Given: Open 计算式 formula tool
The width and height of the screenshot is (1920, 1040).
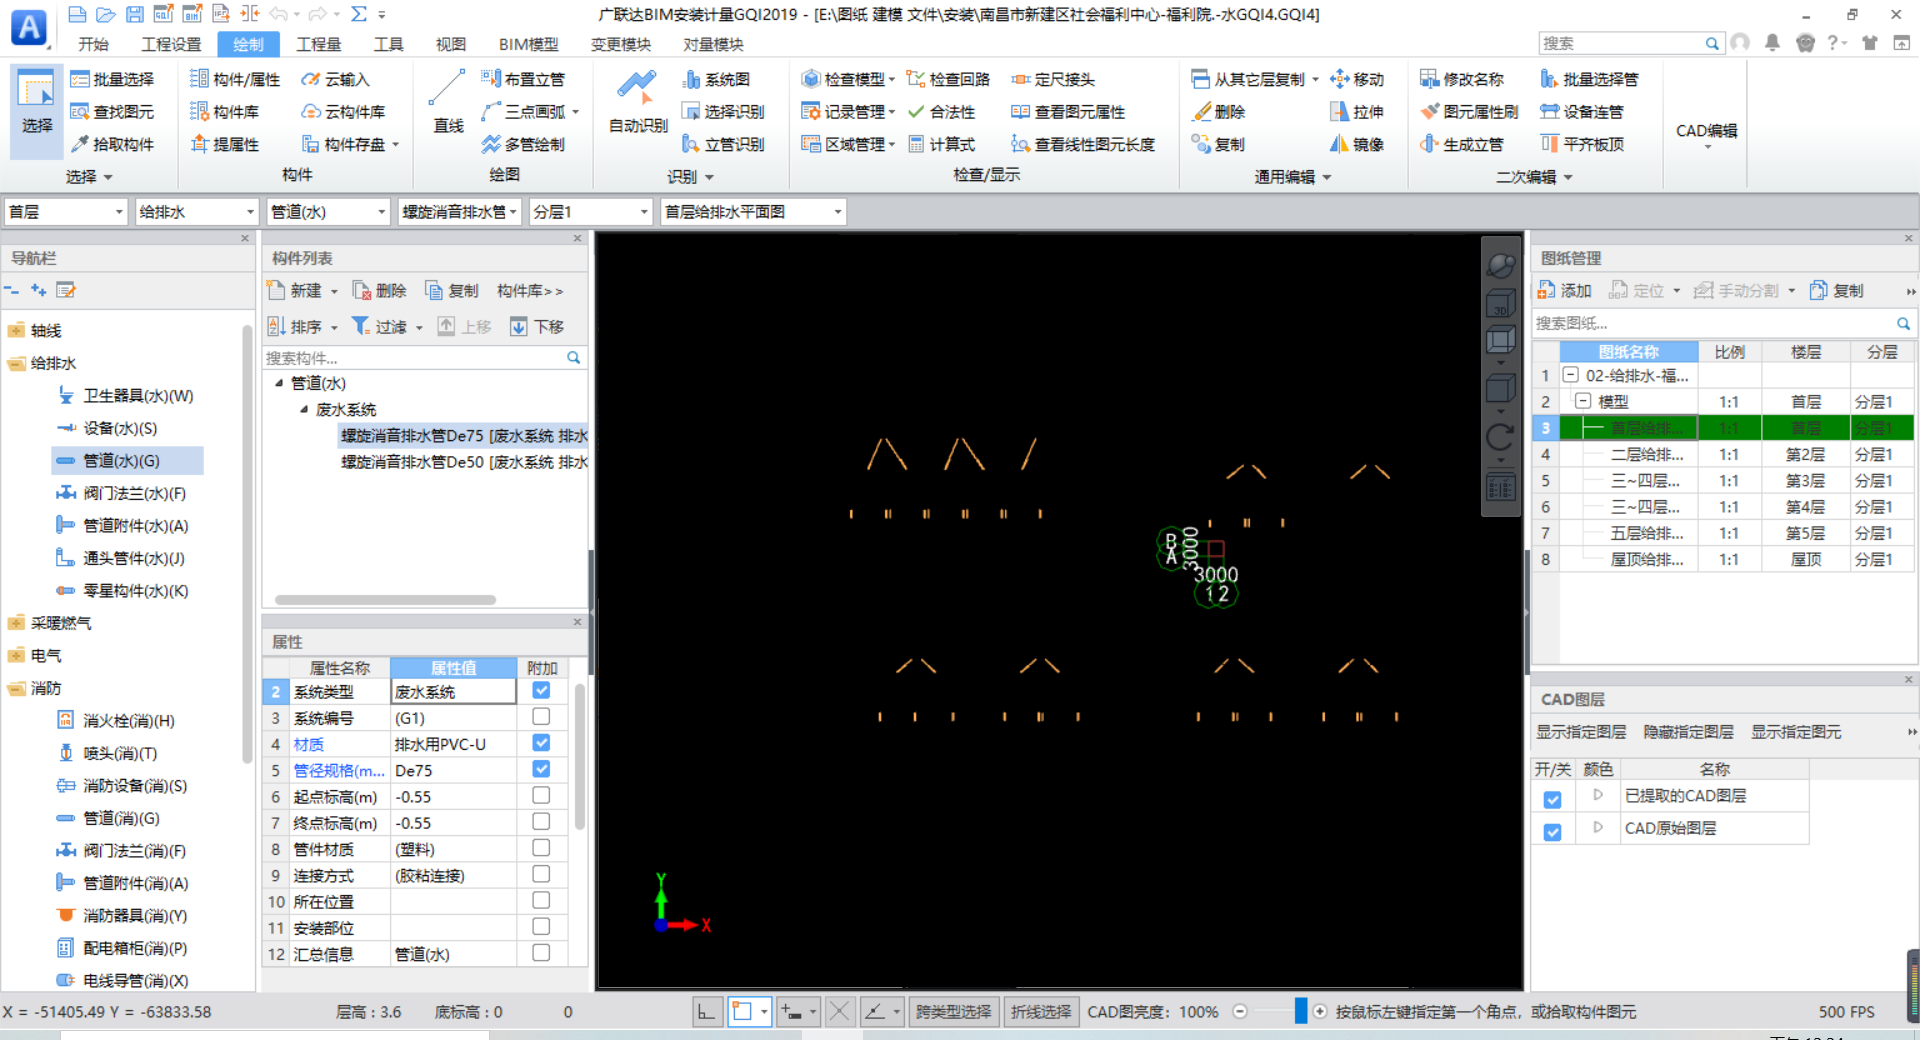Looking at the screenshot, I should (941, 144).
